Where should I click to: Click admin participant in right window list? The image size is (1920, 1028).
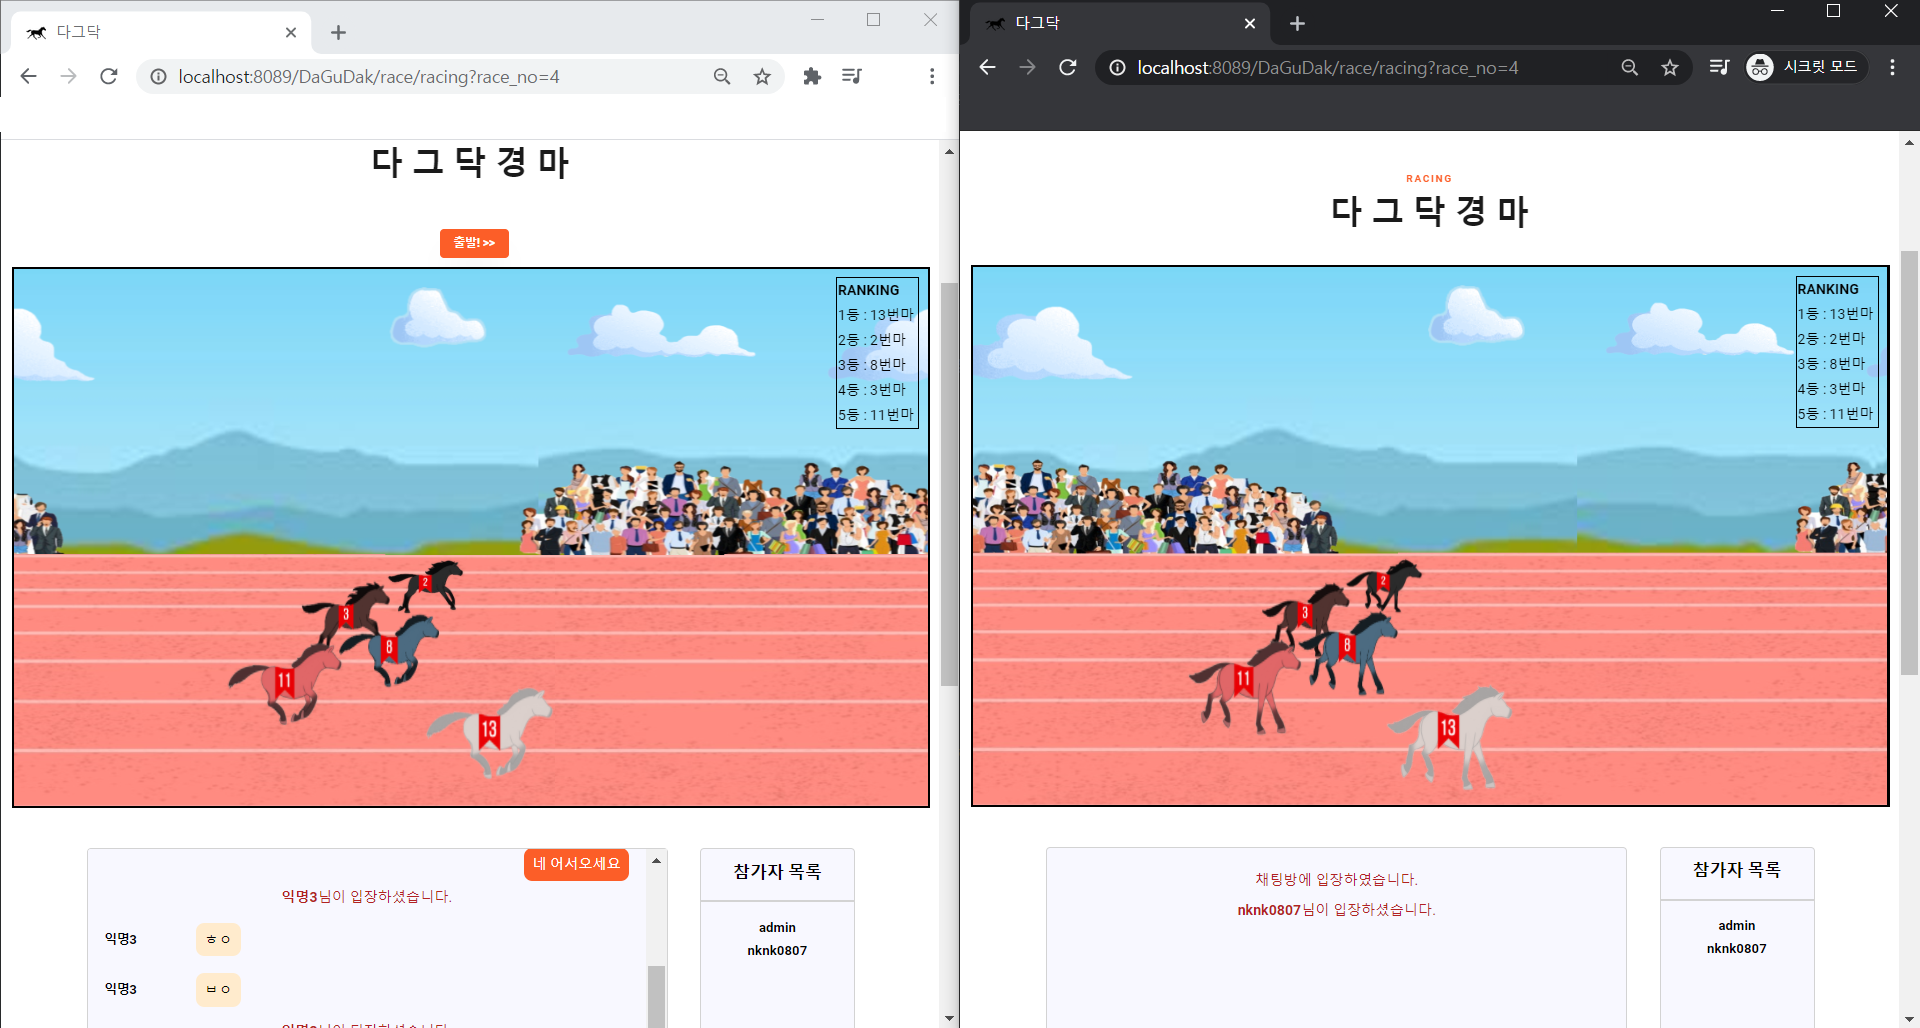[x=1737, y=926]
